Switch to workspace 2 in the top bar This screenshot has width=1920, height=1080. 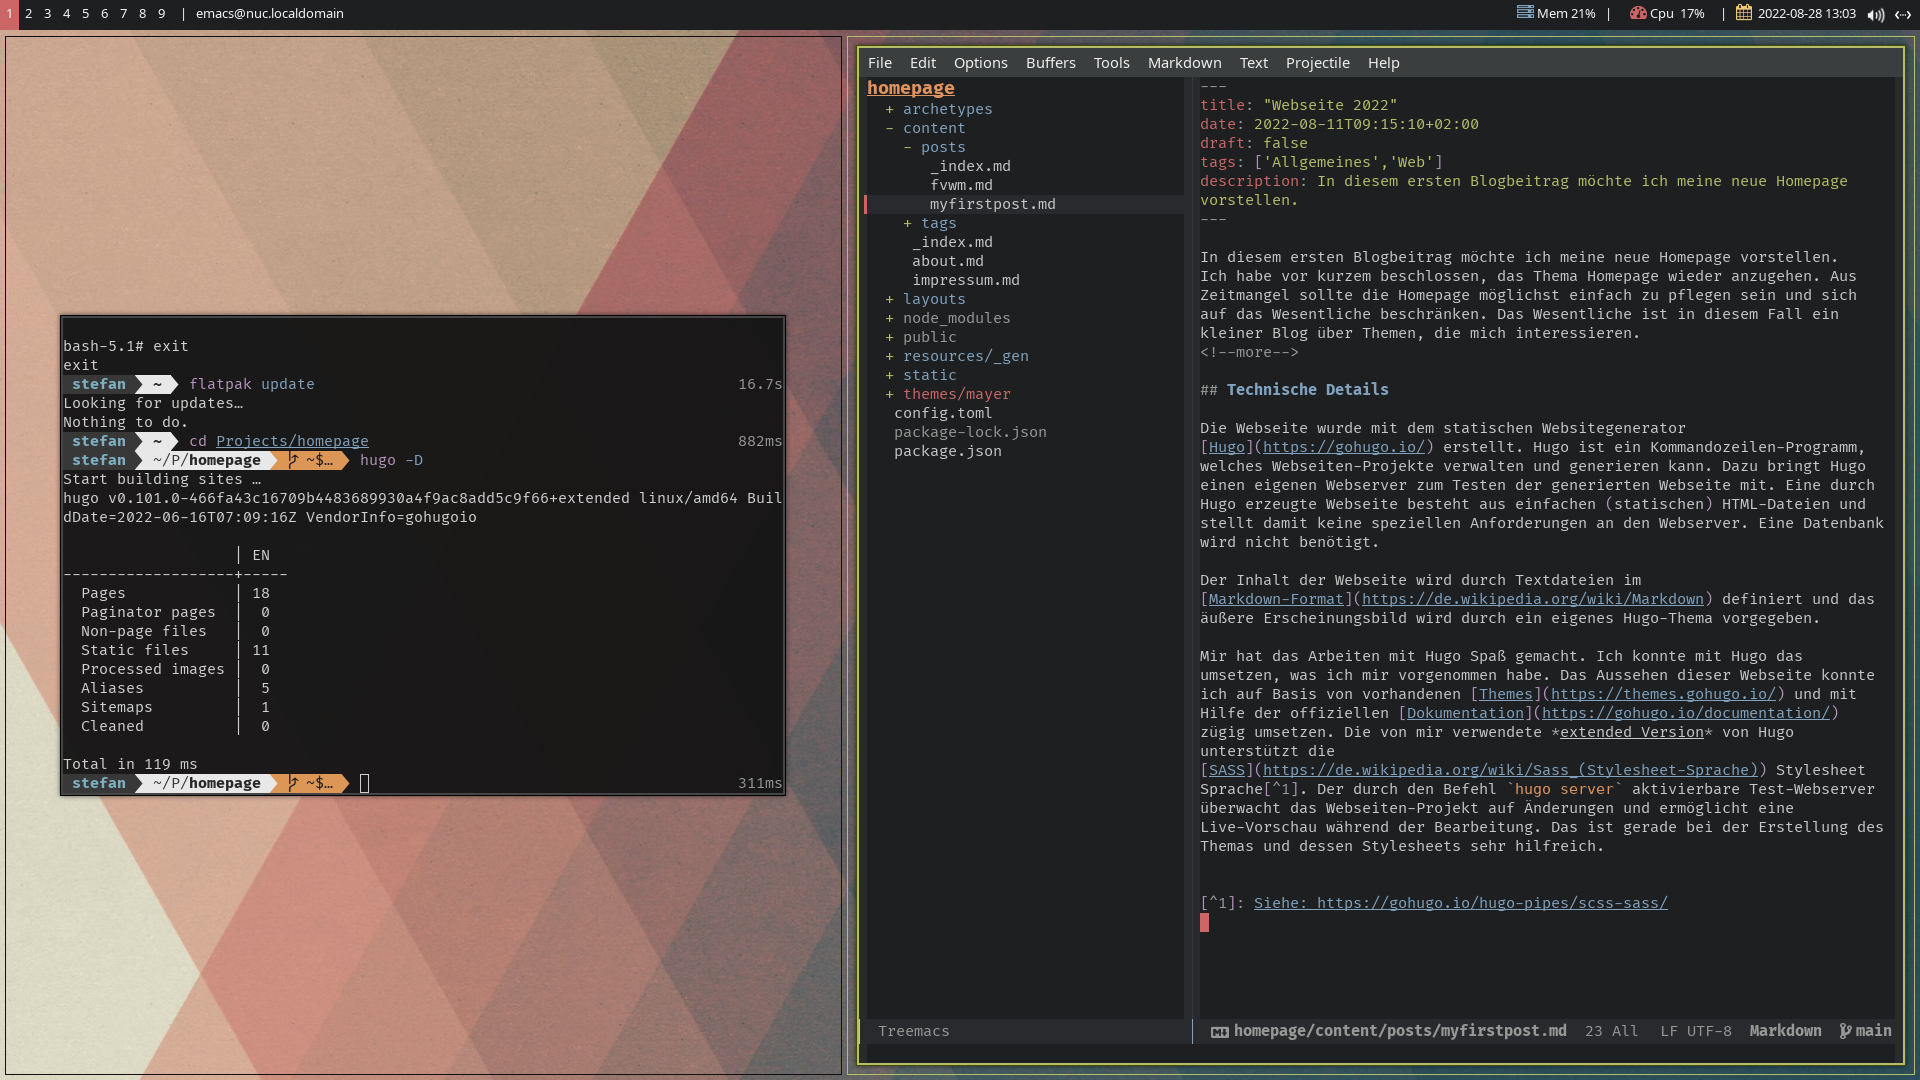pos(28,14)
